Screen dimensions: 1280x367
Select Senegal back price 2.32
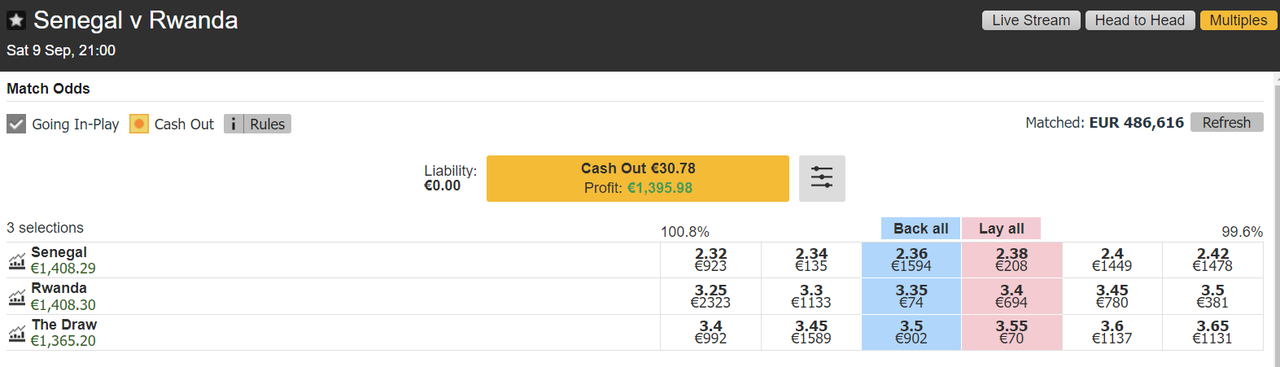click(x=711, y=260)
